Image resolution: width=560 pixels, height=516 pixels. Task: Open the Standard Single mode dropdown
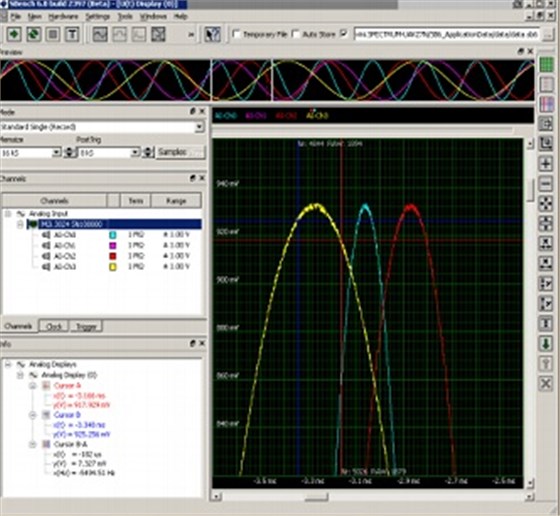point(200,127)
